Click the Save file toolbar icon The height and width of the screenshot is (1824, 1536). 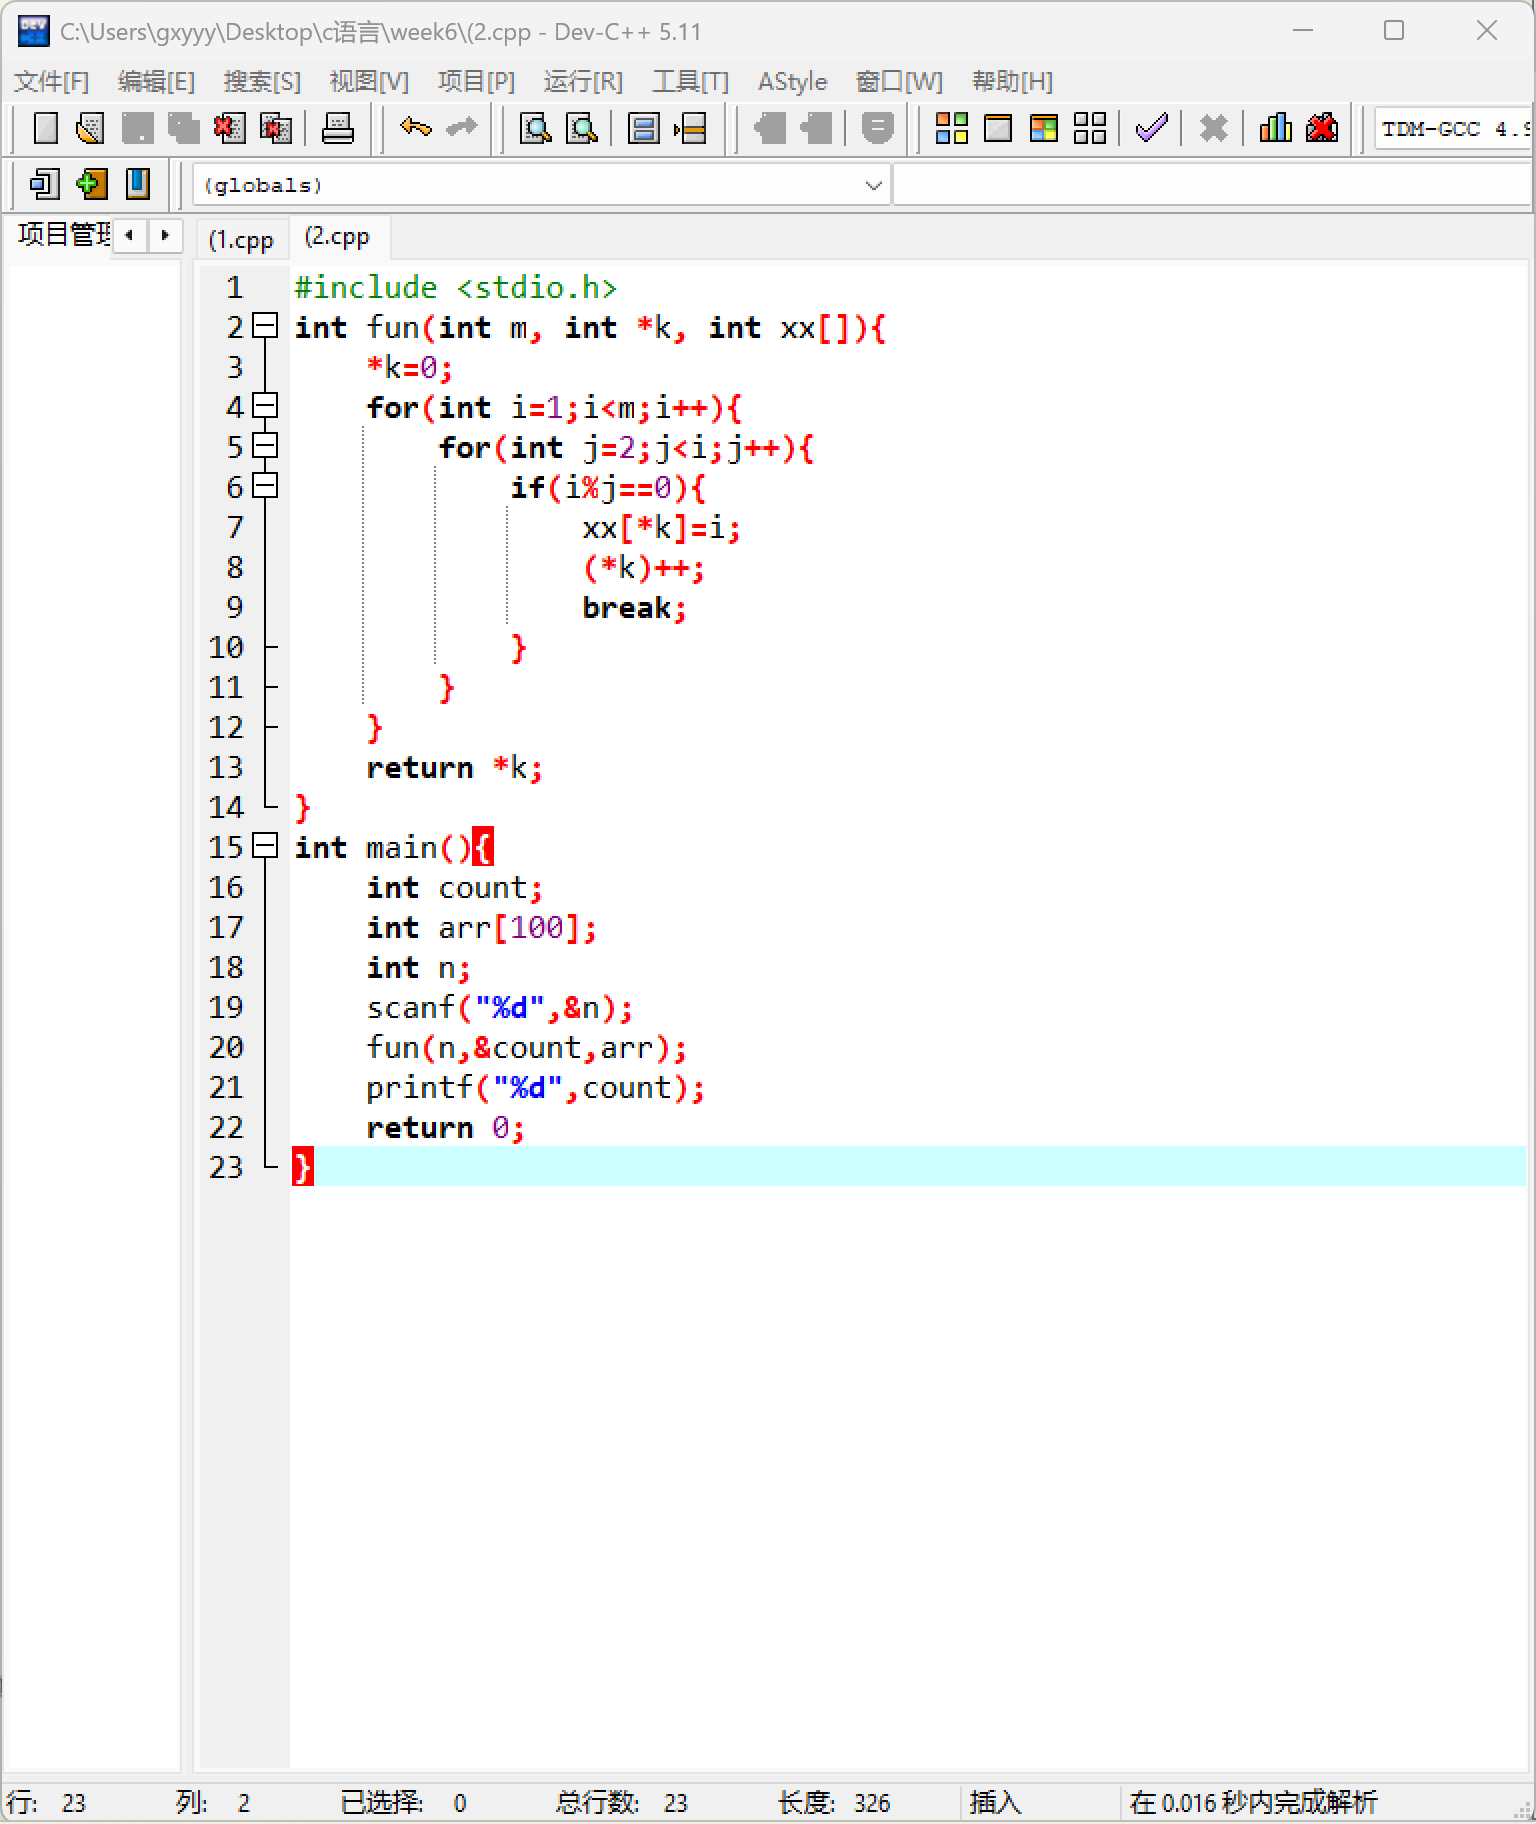pos(137,128)
